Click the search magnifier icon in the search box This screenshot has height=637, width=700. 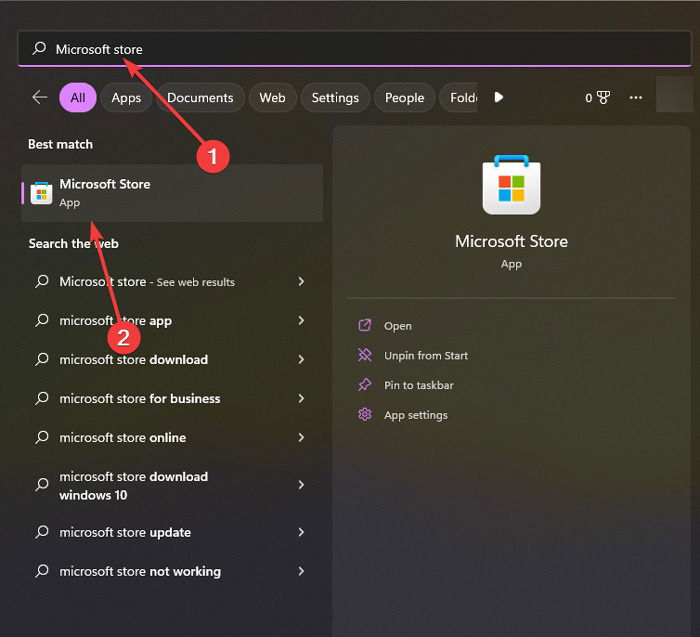[39, 48]
